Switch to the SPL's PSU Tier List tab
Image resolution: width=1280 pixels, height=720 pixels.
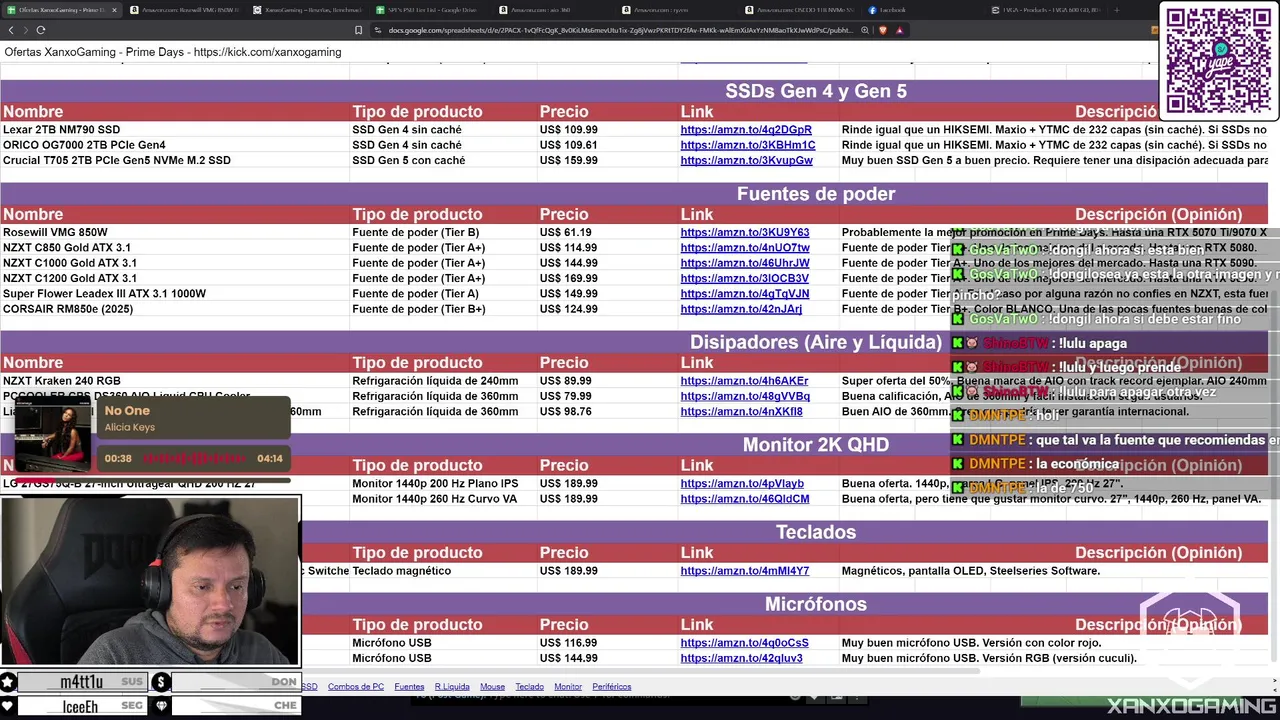(431, 10)
